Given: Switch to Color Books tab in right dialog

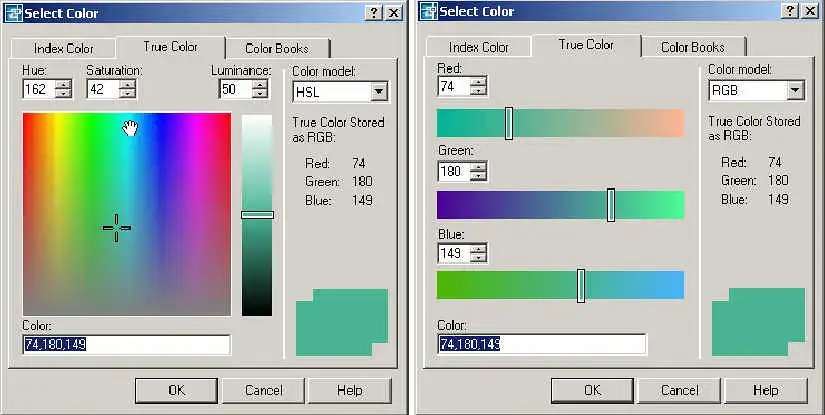Looking at the screenshot, I should pyautogui.click(x=693, y=47).
